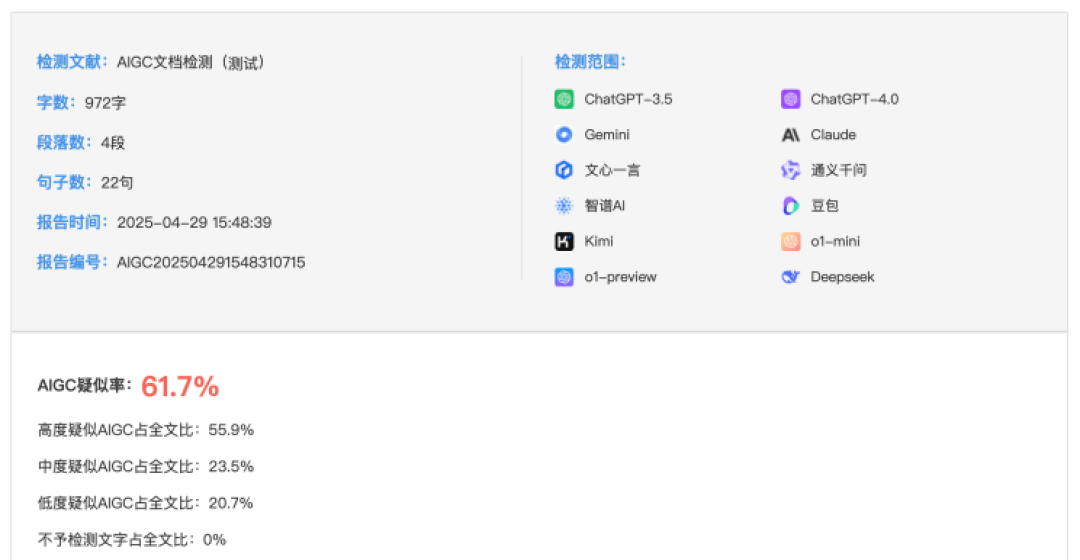Image resolution: width=1080 pixels, height=560 pixels.
Task: Select the 豆包 label
Action: pos(824,205)
